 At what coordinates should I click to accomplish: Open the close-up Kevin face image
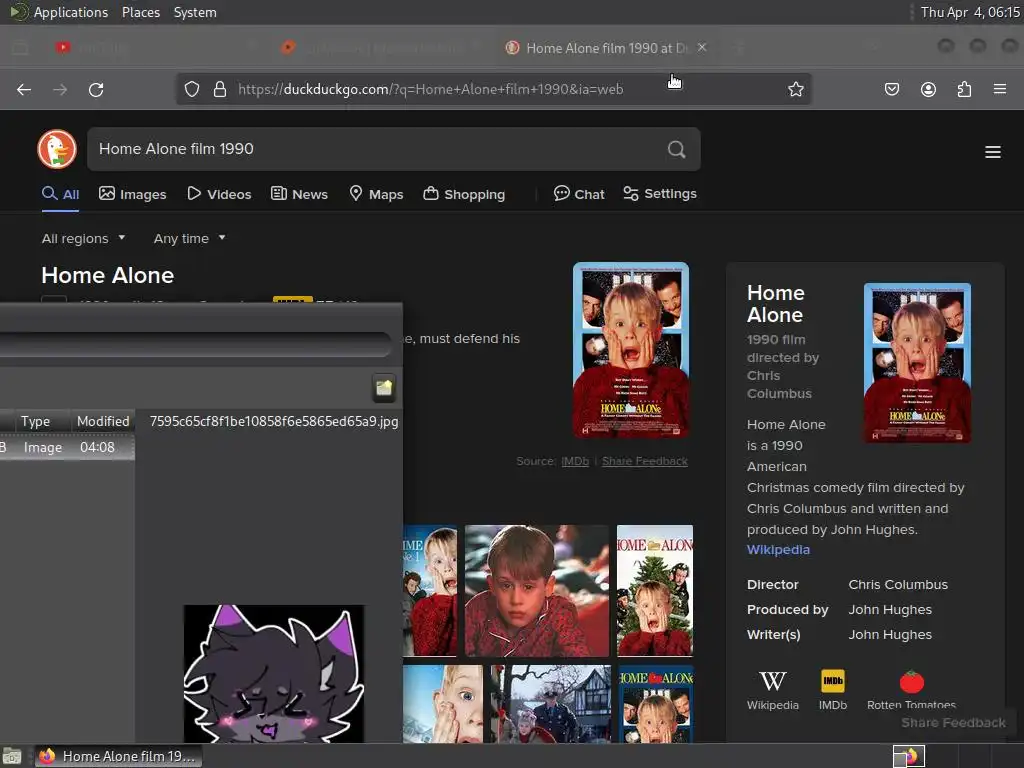pyautogui.click(x=443, y=704)
